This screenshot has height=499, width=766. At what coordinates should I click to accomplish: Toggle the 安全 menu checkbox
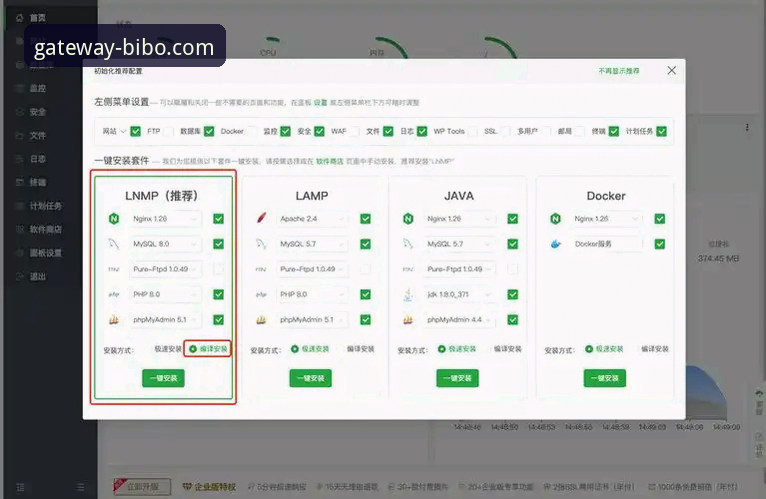point(319,131)
